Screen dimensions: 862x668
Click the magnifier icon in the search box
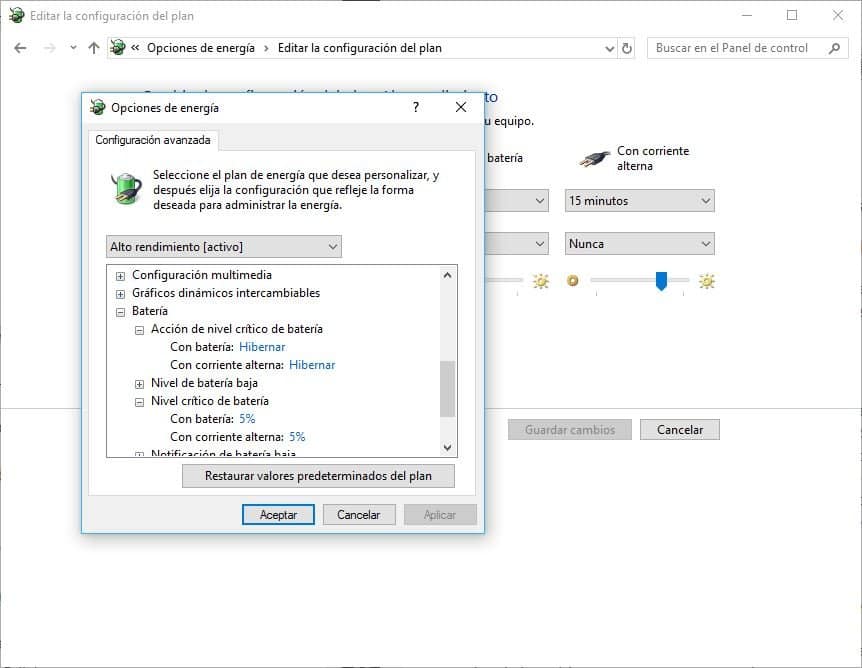[x=833, y=47]
